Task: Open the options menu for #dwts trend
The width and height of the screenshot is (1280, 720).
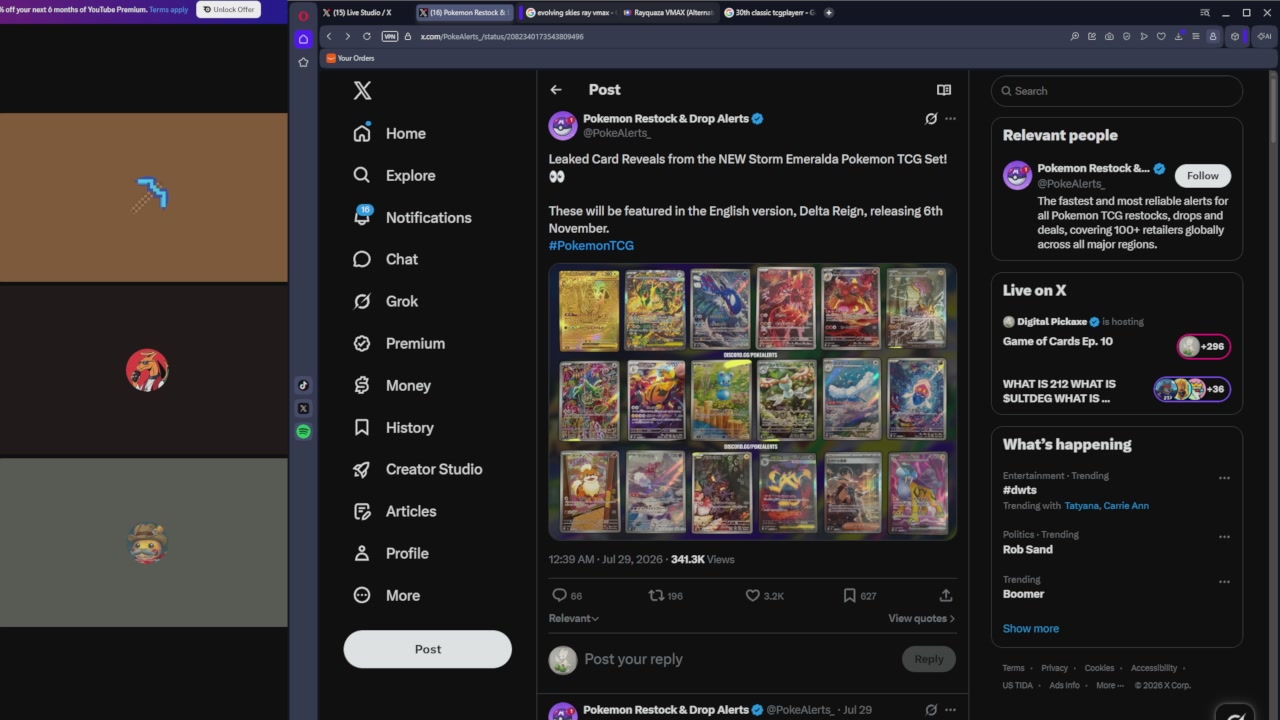Action: click(1224, 478)
